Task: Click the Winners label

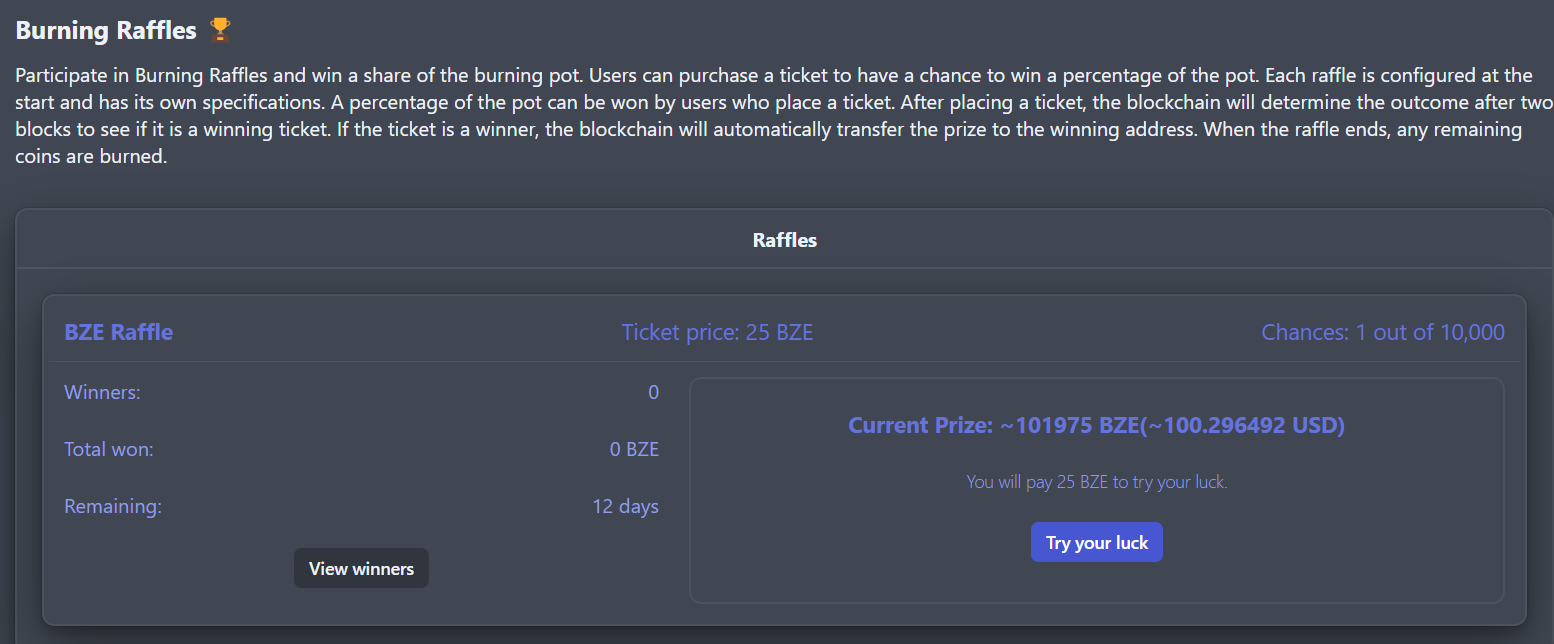Action: (102, 392)
